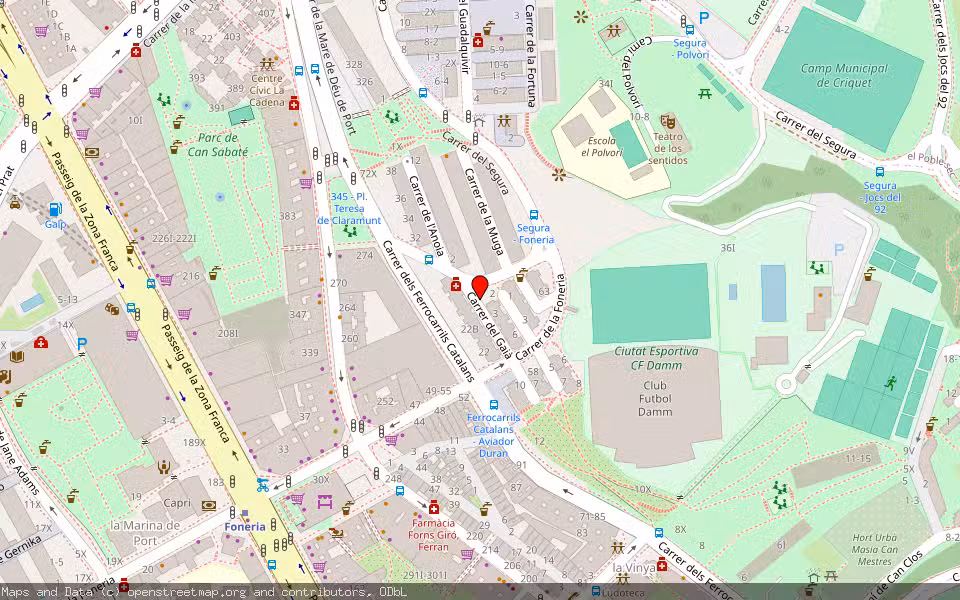Click the Centre Cívic La Cadena community icon

point(267,64)
